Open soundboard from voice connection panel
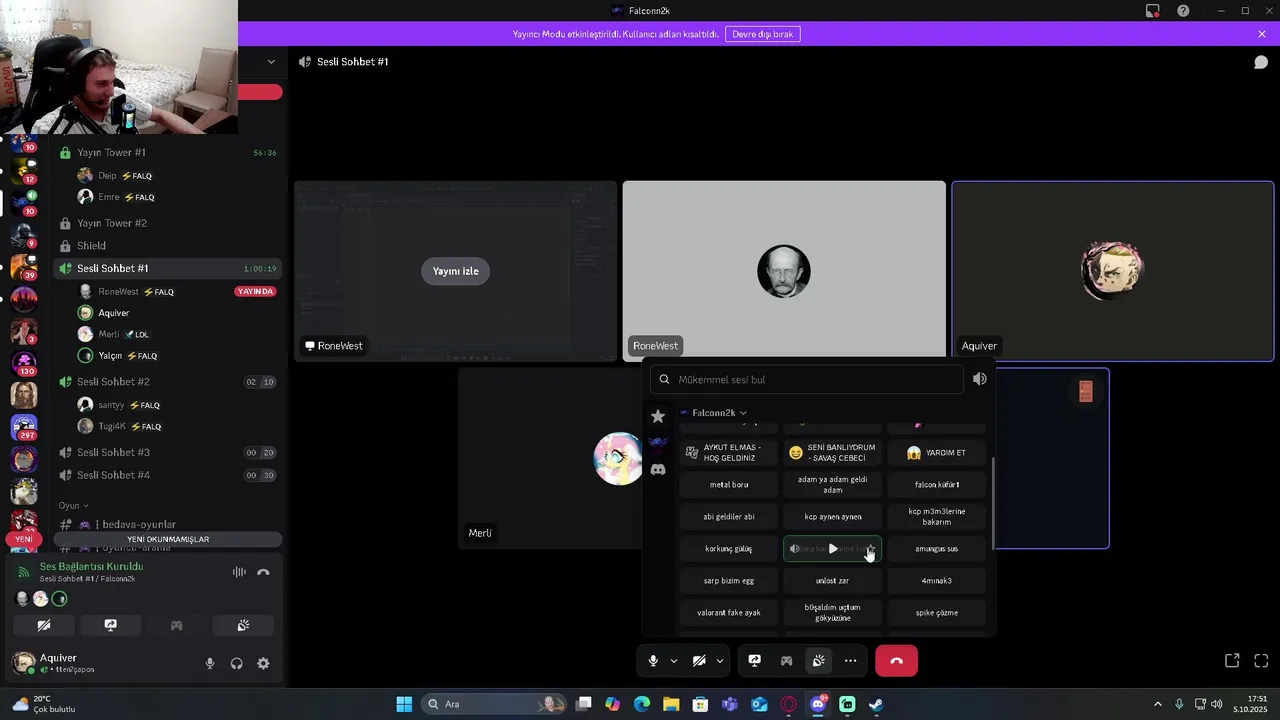 click(x=243, y=625)
